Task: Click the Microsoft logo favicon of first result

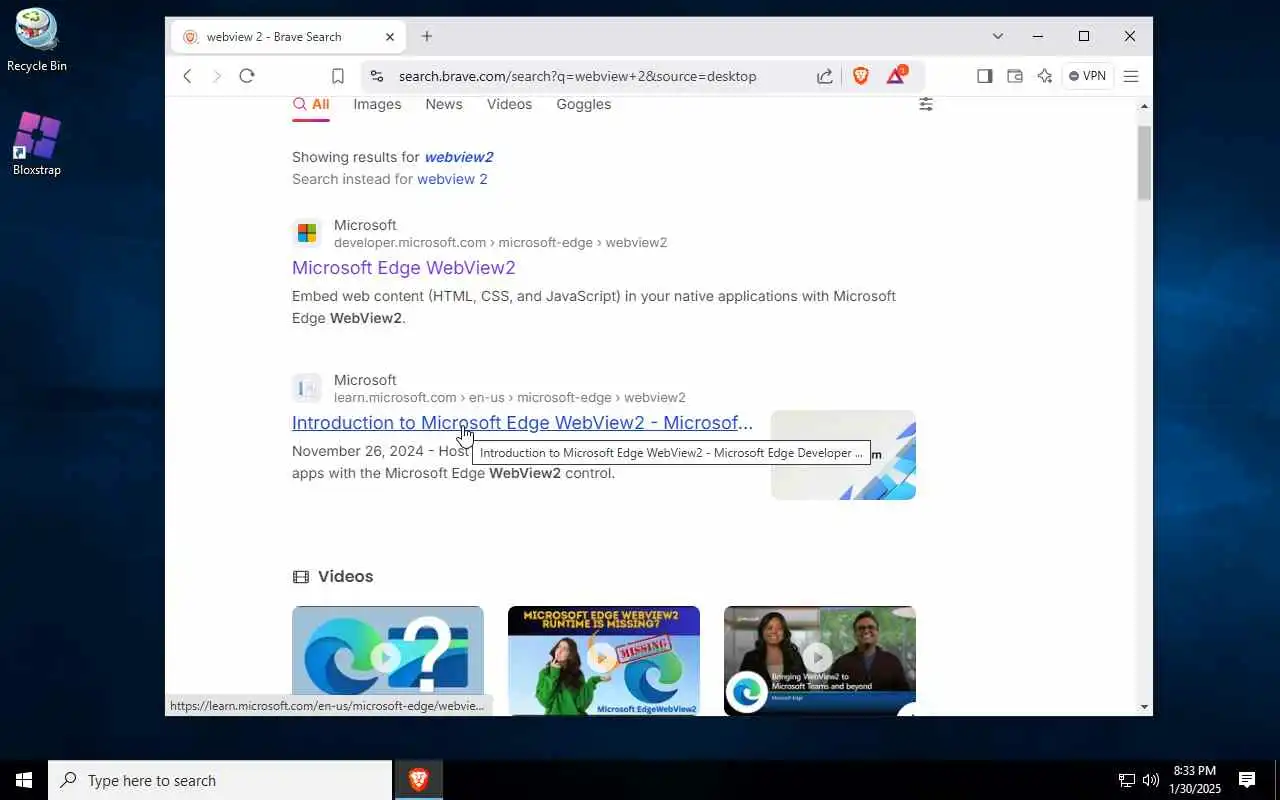Action: [307, 233]
